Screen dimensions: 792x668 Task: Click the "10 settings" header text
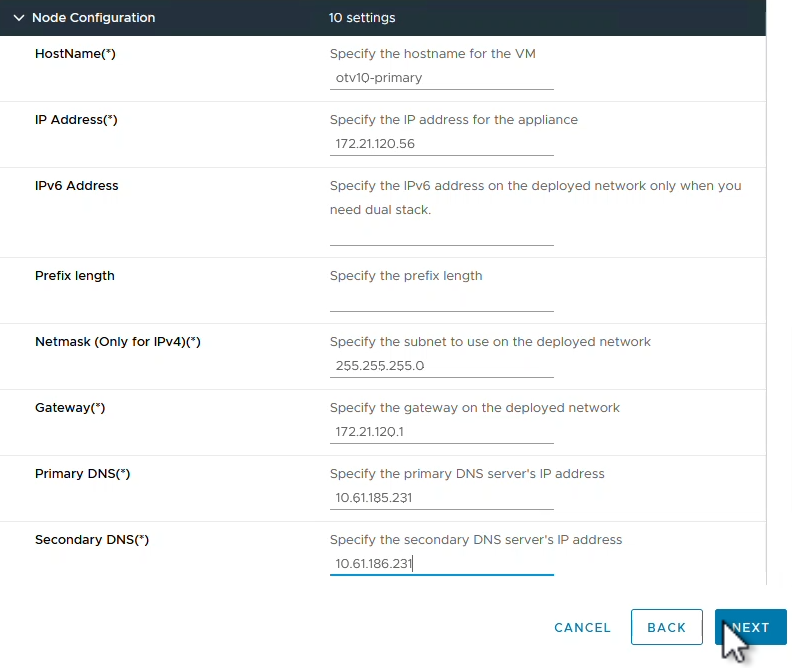362,18
